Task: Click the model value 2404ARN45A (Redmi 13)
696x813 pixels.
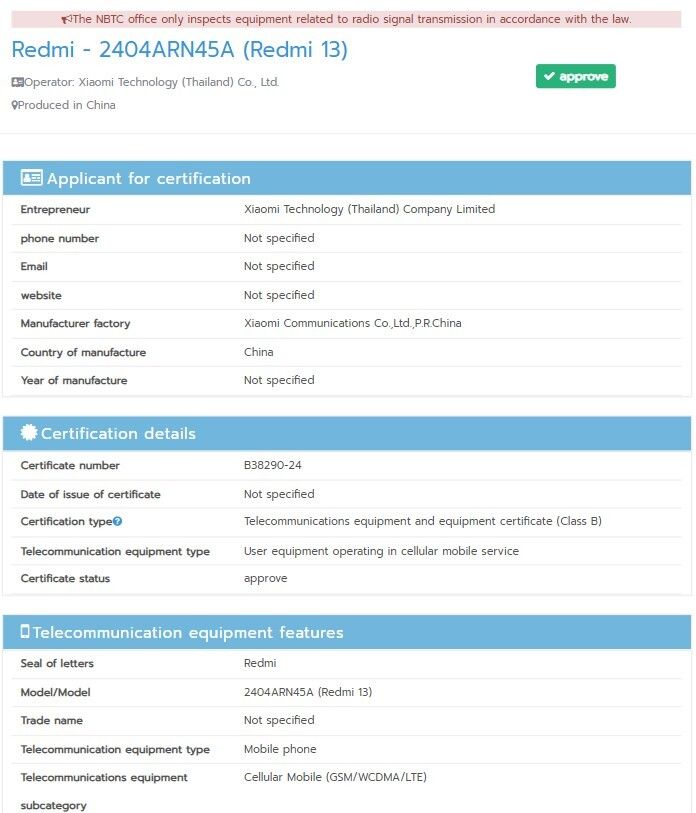Action: (308, 692)
